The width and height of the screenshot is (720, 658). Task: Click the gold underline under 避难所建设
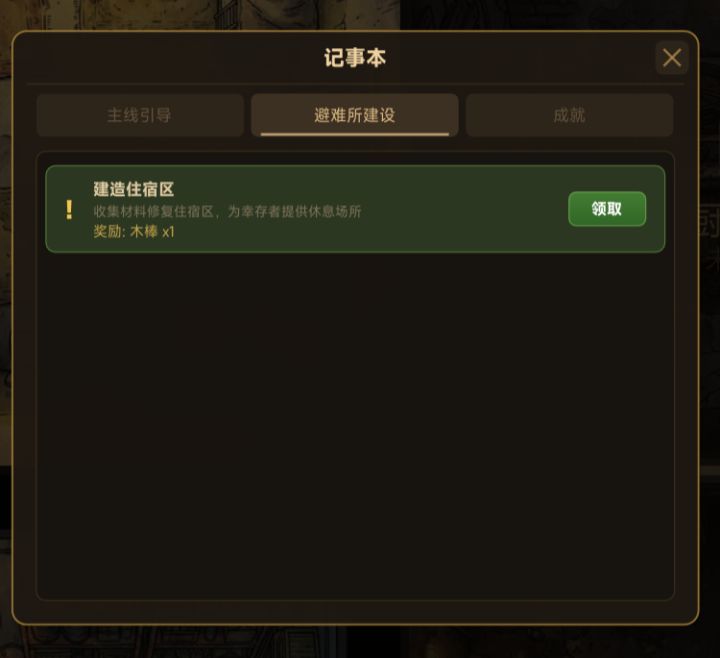[354, 135]
